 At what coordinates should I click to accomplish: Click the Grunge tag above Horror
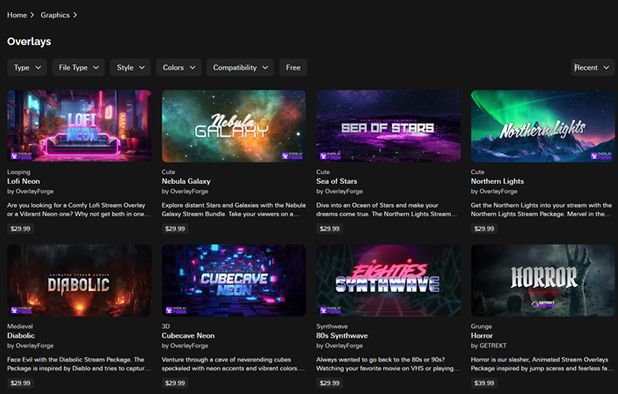click(481, 326)
